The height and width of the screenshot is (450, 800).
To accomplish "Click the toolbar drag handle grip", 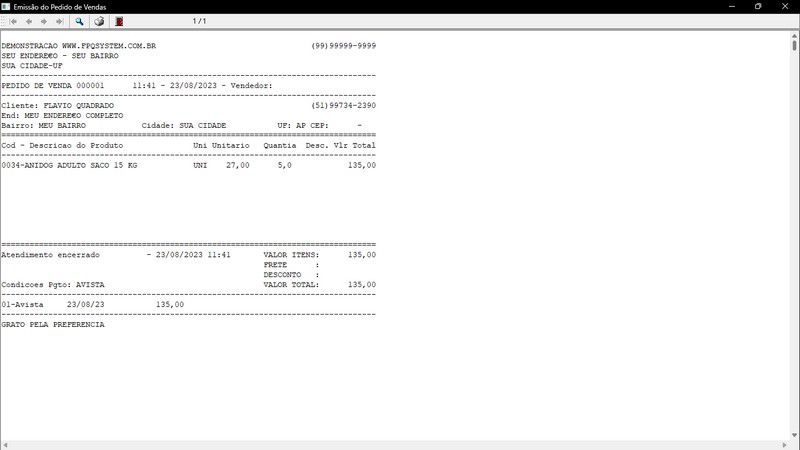I will (x=4, y=21).
